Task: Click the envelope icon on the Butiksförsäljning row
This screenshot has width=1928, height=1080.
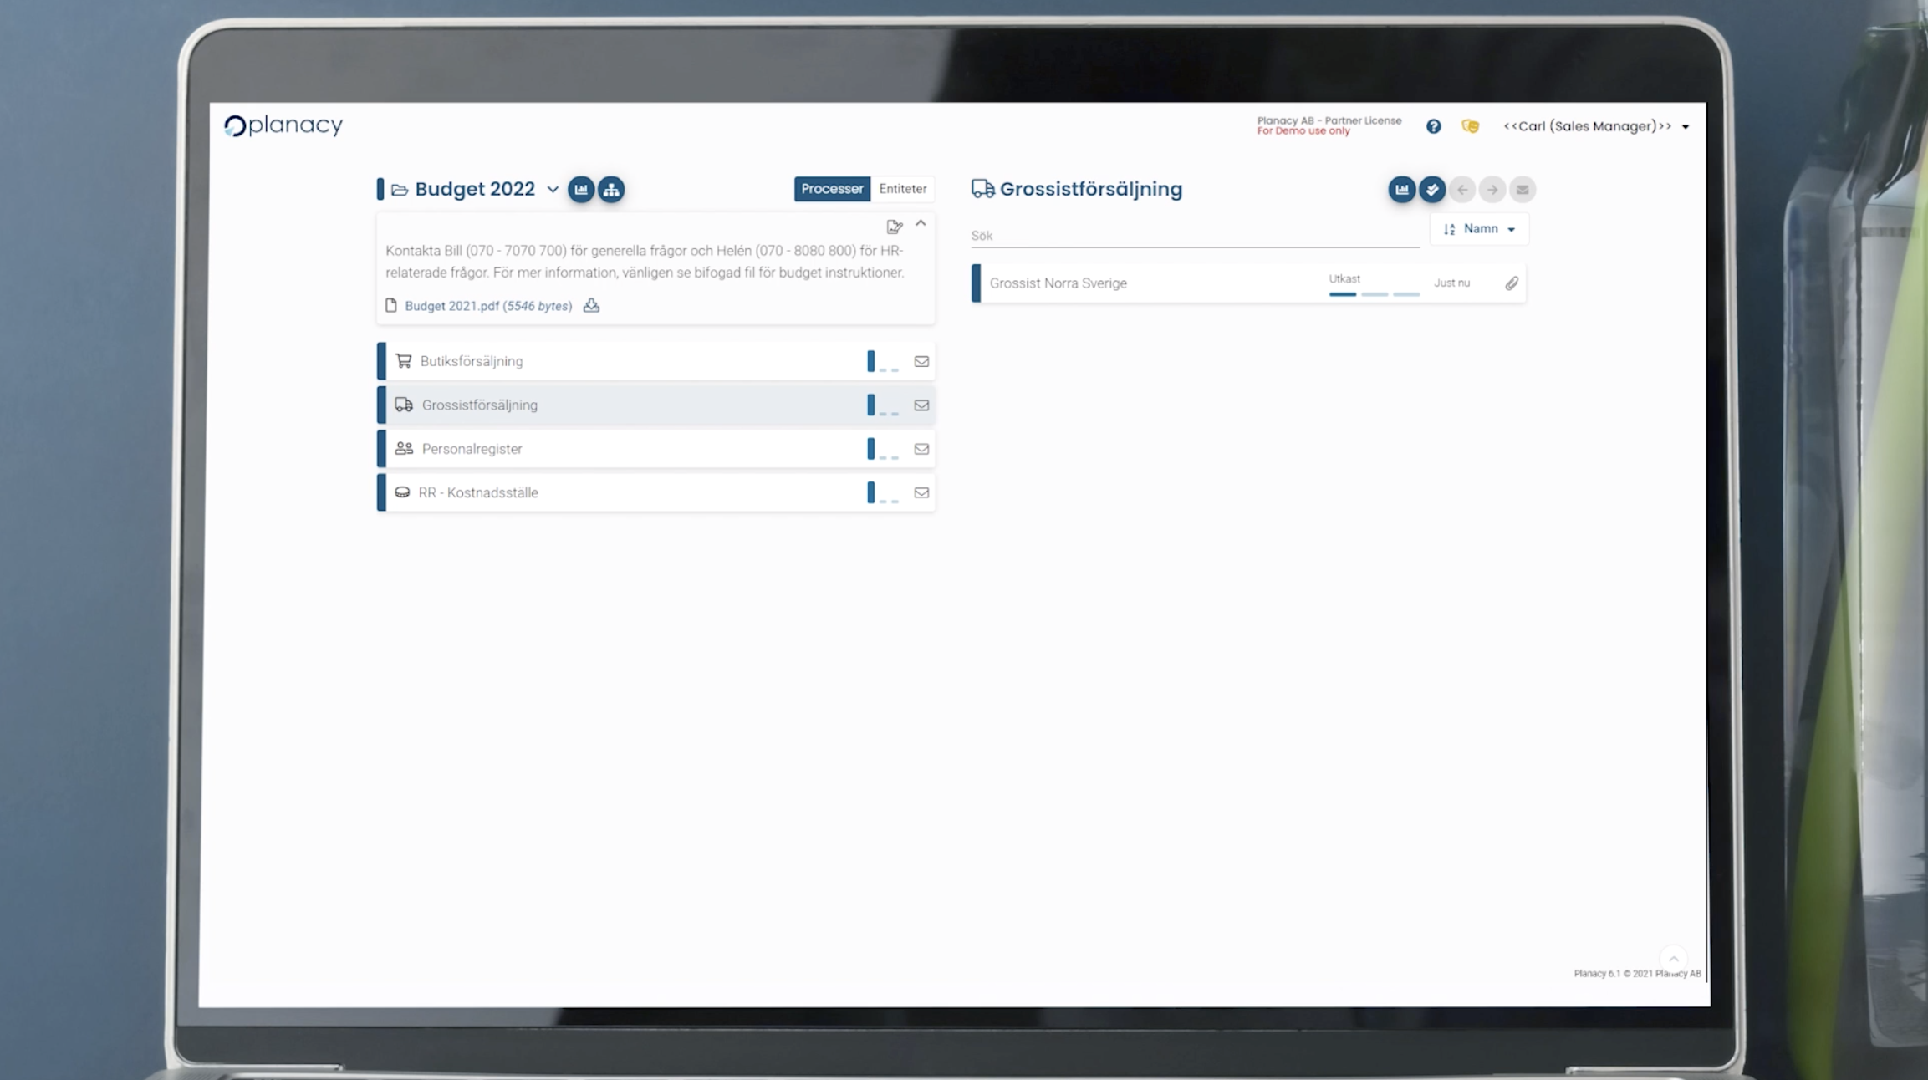Action: [921, 361]
